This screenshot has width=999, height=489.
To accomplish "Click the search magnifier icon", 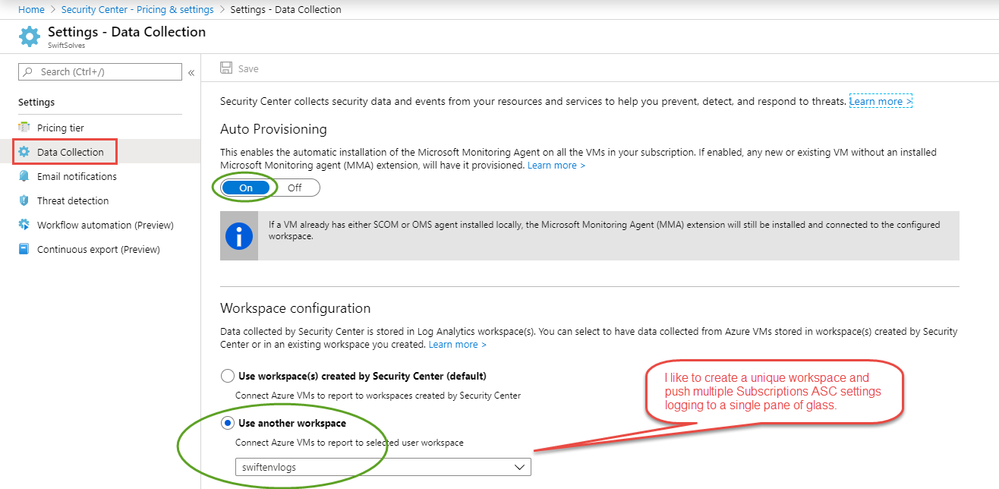I will 28,72.
